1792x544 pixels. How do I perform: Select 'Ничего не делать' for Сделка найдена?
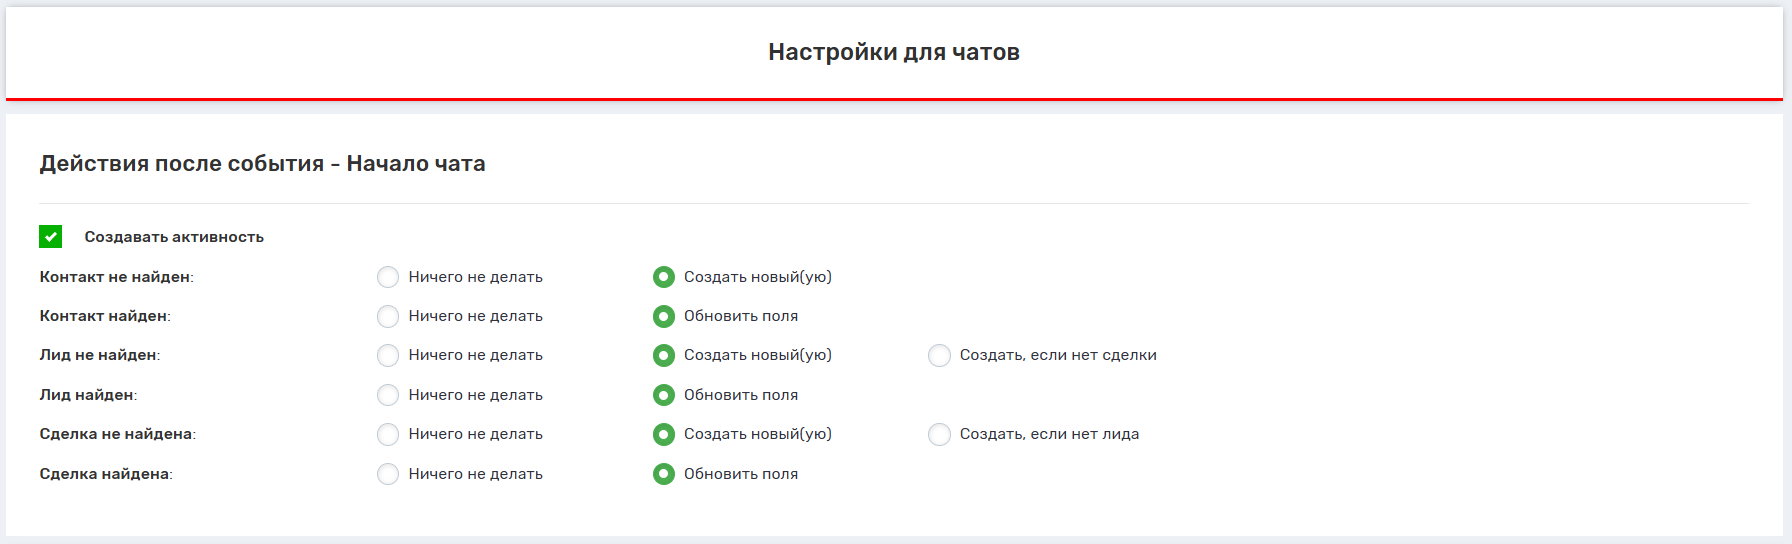tap(388, 474)
